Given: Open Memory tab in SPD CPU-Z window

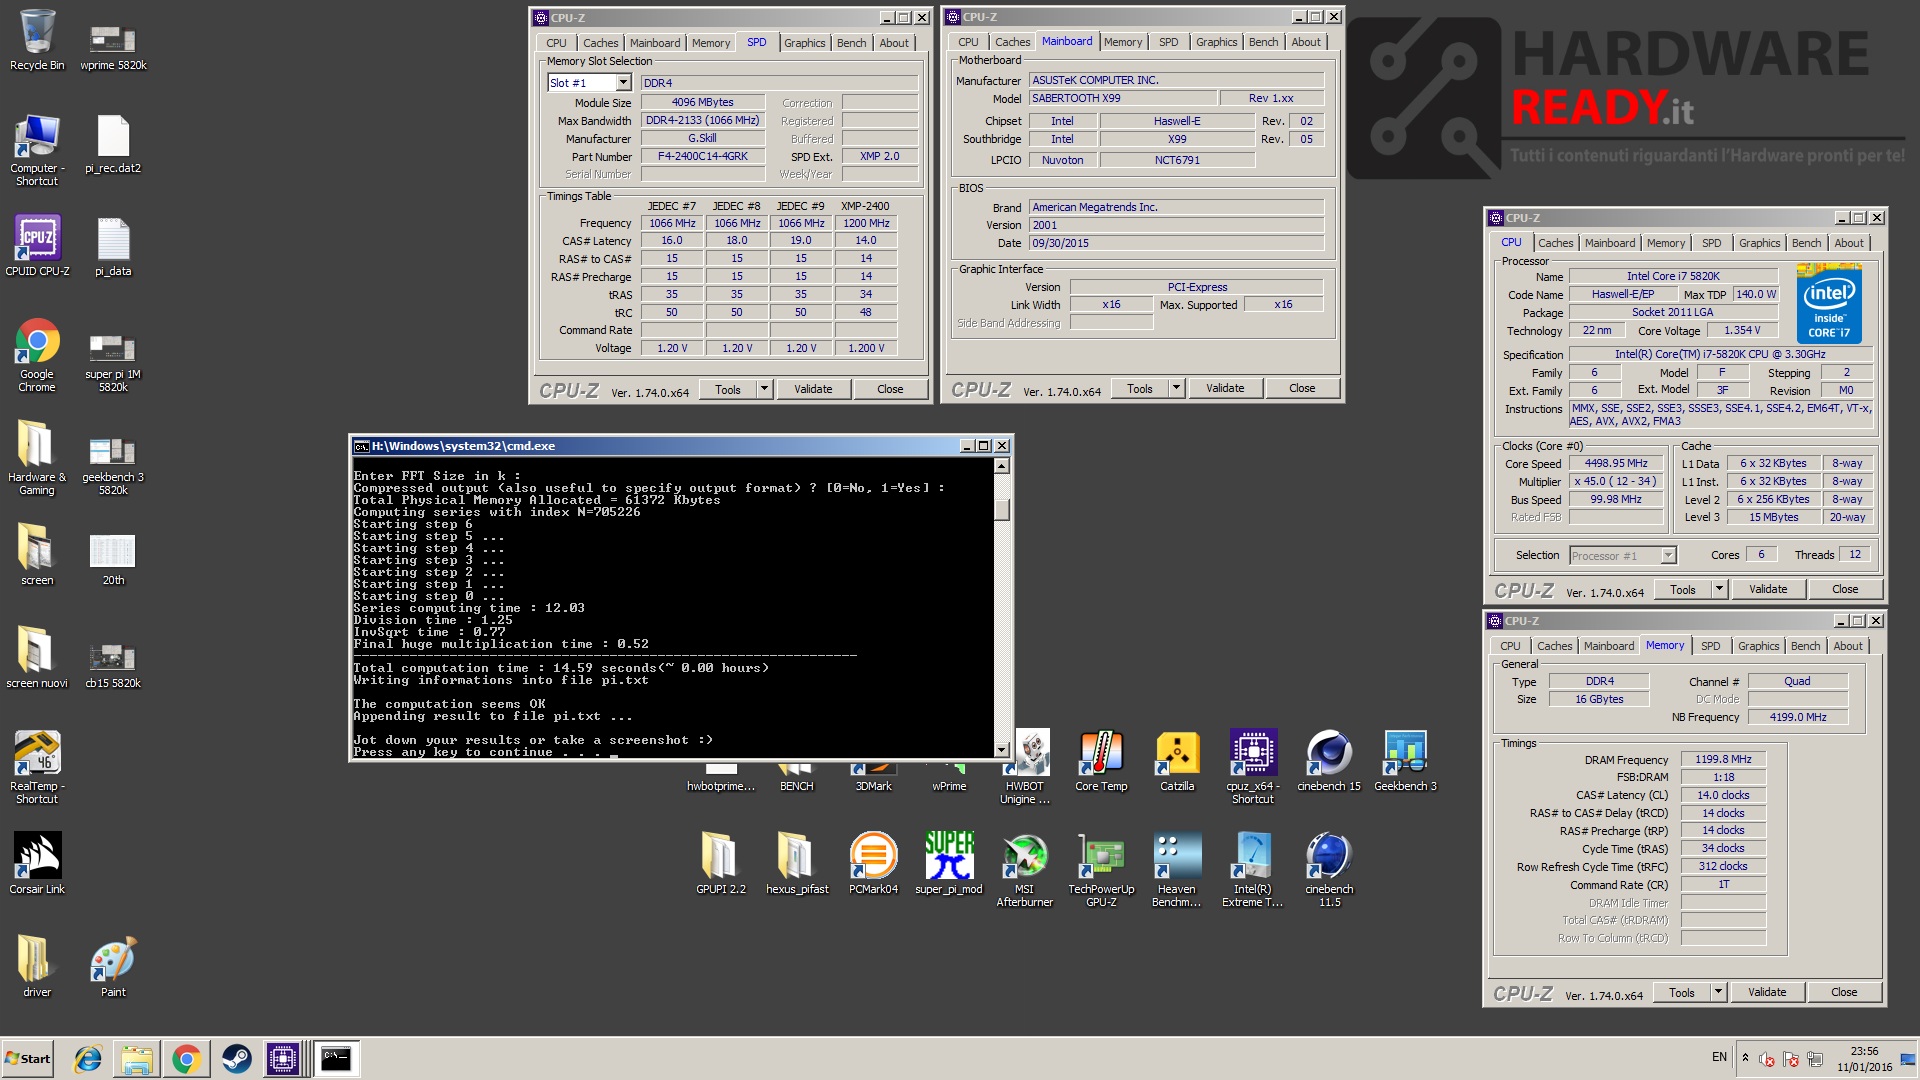Looking at the screenshot, I should (711, 43).
